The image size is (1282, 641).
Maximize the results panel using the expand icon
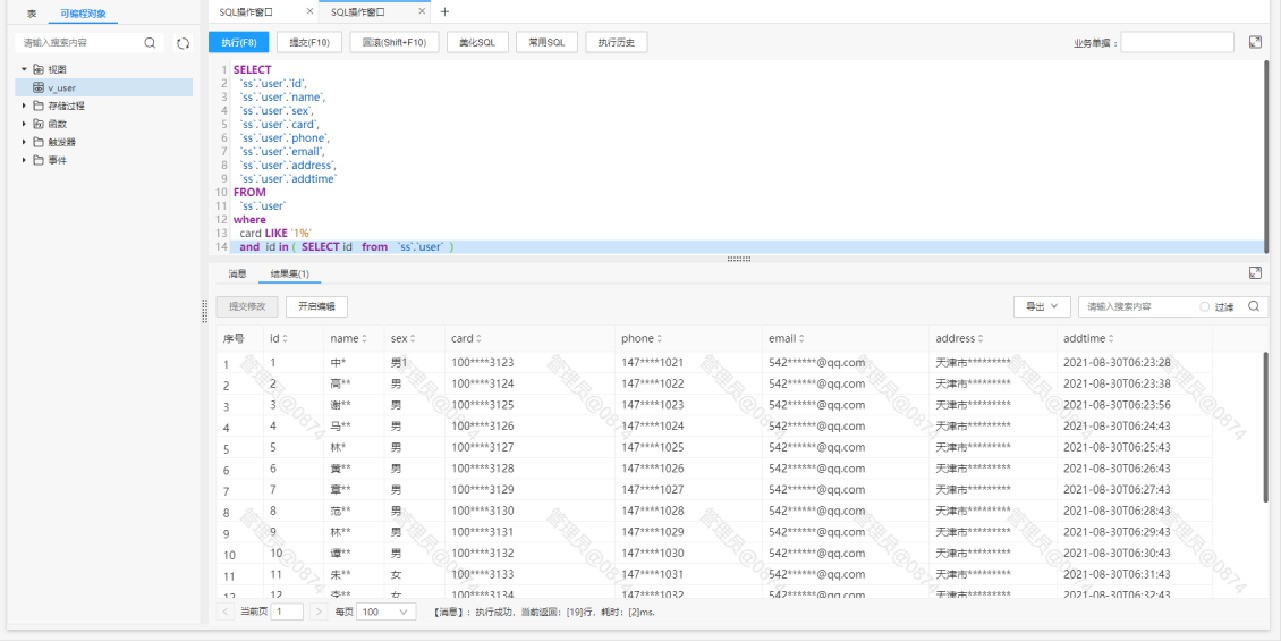pyautogui.click(x=1255, y=273)
